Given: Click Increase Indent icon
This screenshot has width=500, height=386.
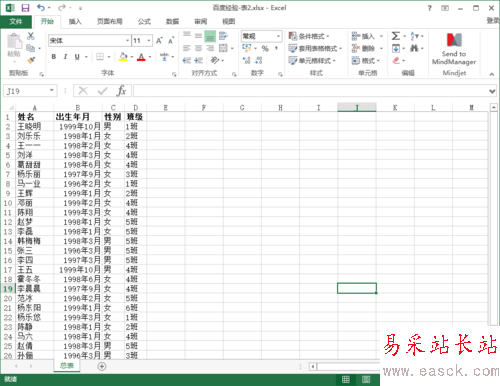Looking at the screenshot, I should click(198, 60).
